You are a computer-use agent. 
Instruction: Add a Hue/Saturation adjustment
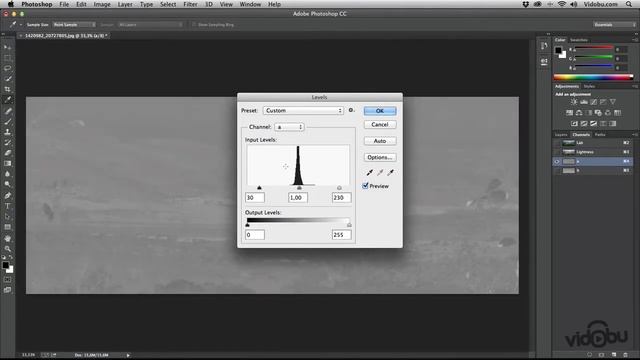click(x=569, y=113)
